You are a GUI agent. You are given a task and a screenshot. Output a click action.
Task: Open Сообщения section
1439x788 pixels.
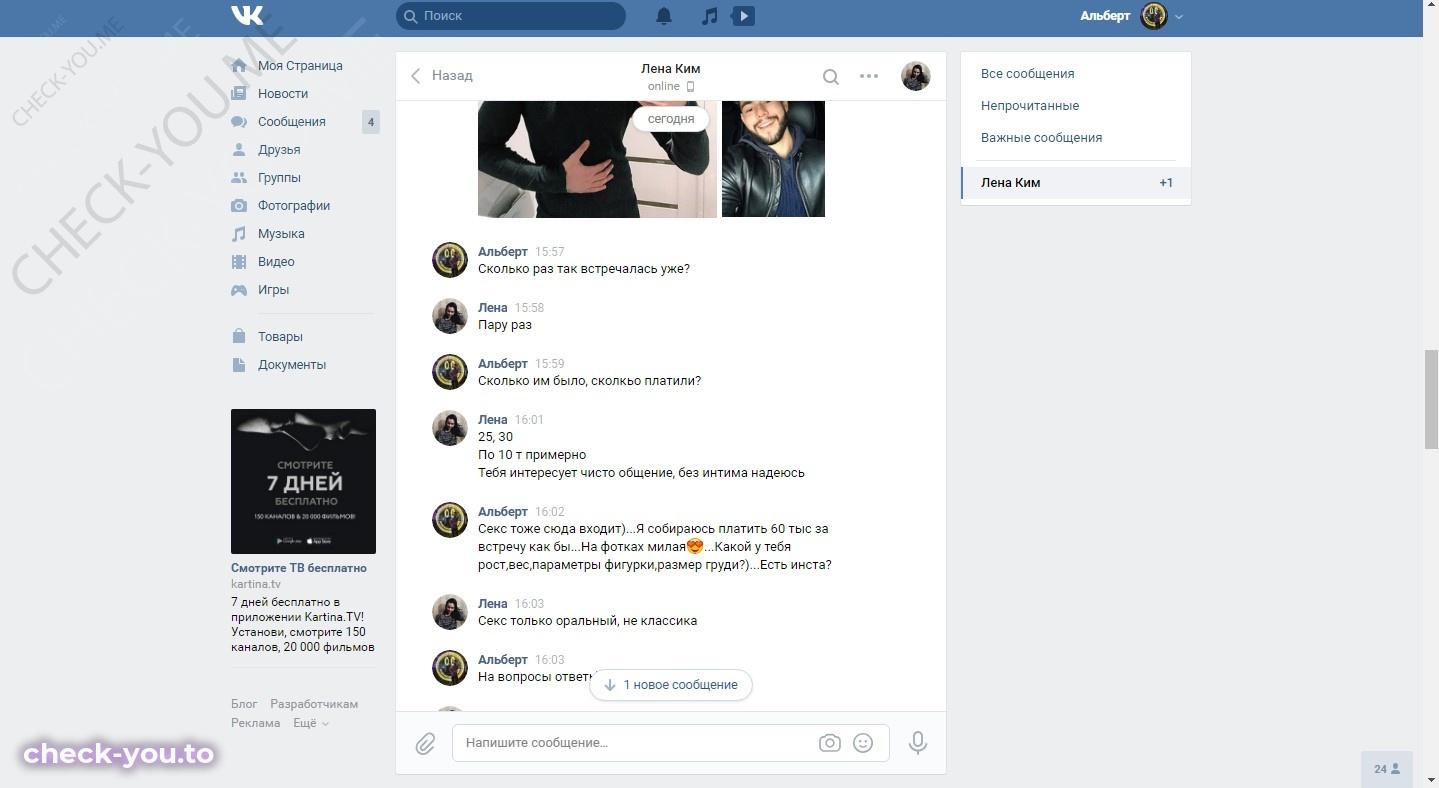[292, 122]
